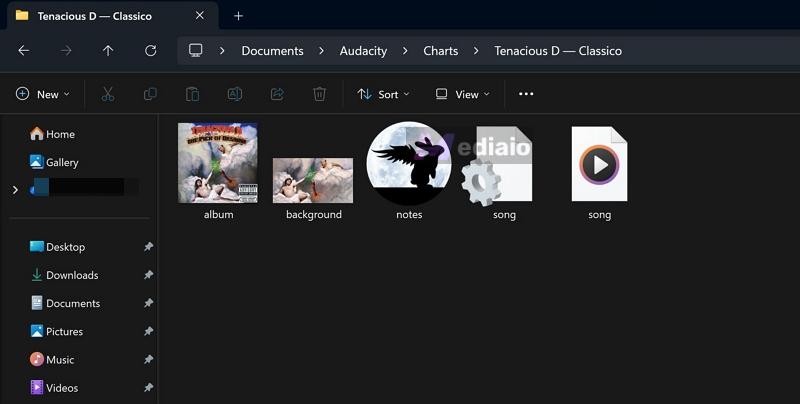Image resolution: width=800 pixels, height=404 pixels.
Task: Click the Delete trash can icon
Action: 319,94
